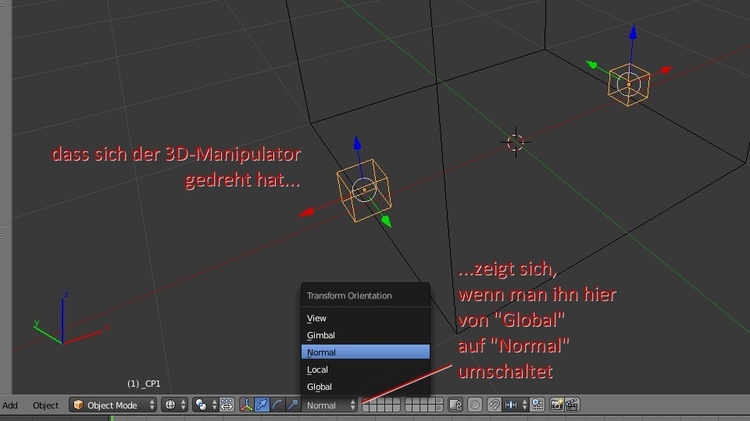Grab green Y arrow of left manipulator

386,221
